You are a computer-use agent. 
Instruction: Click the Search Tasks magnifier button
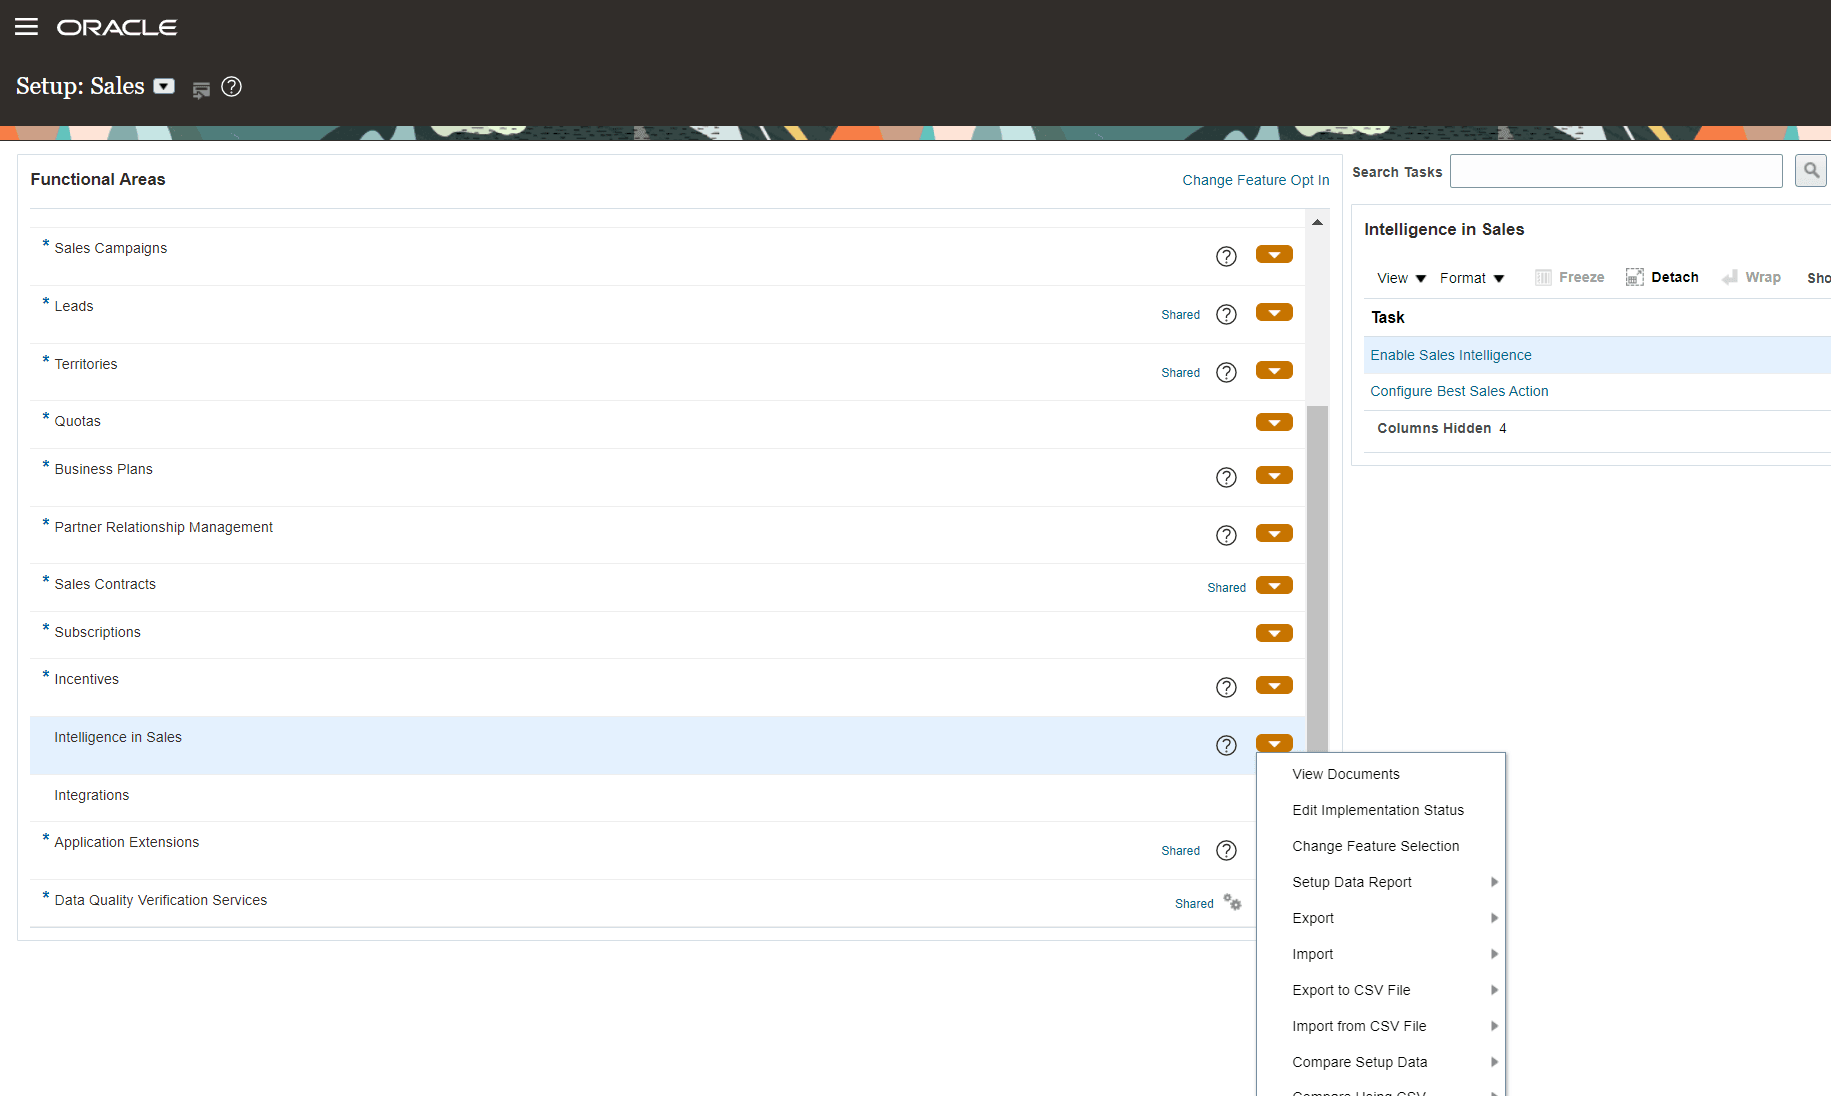[x=1811, y=171]
